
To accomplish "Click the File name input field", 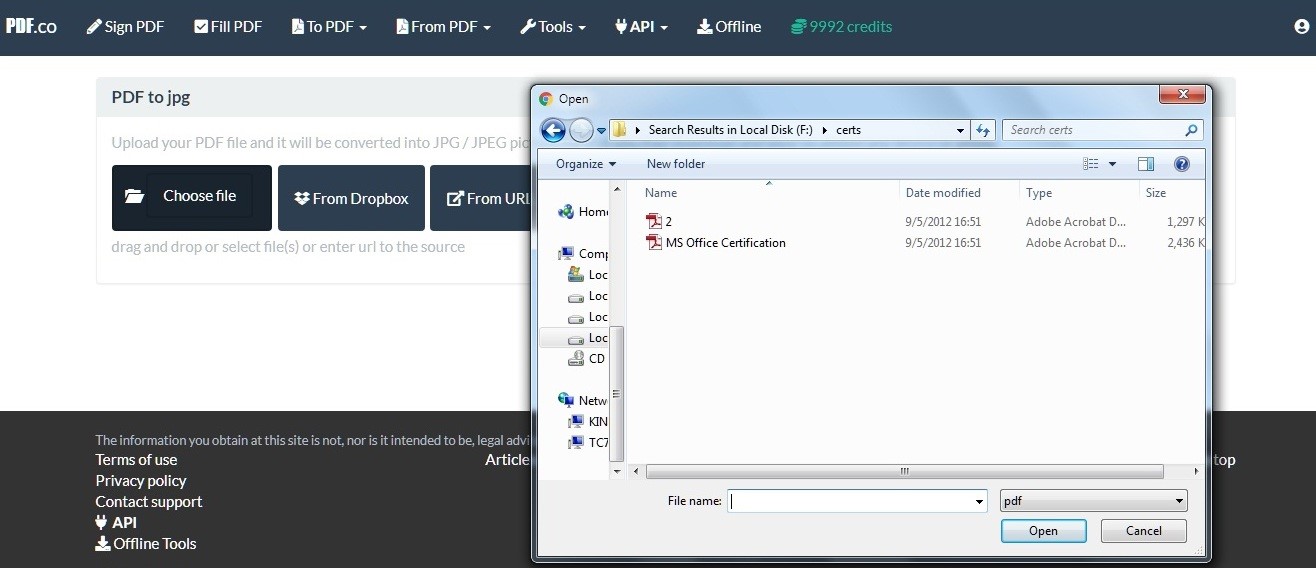I will pos(850,501).
